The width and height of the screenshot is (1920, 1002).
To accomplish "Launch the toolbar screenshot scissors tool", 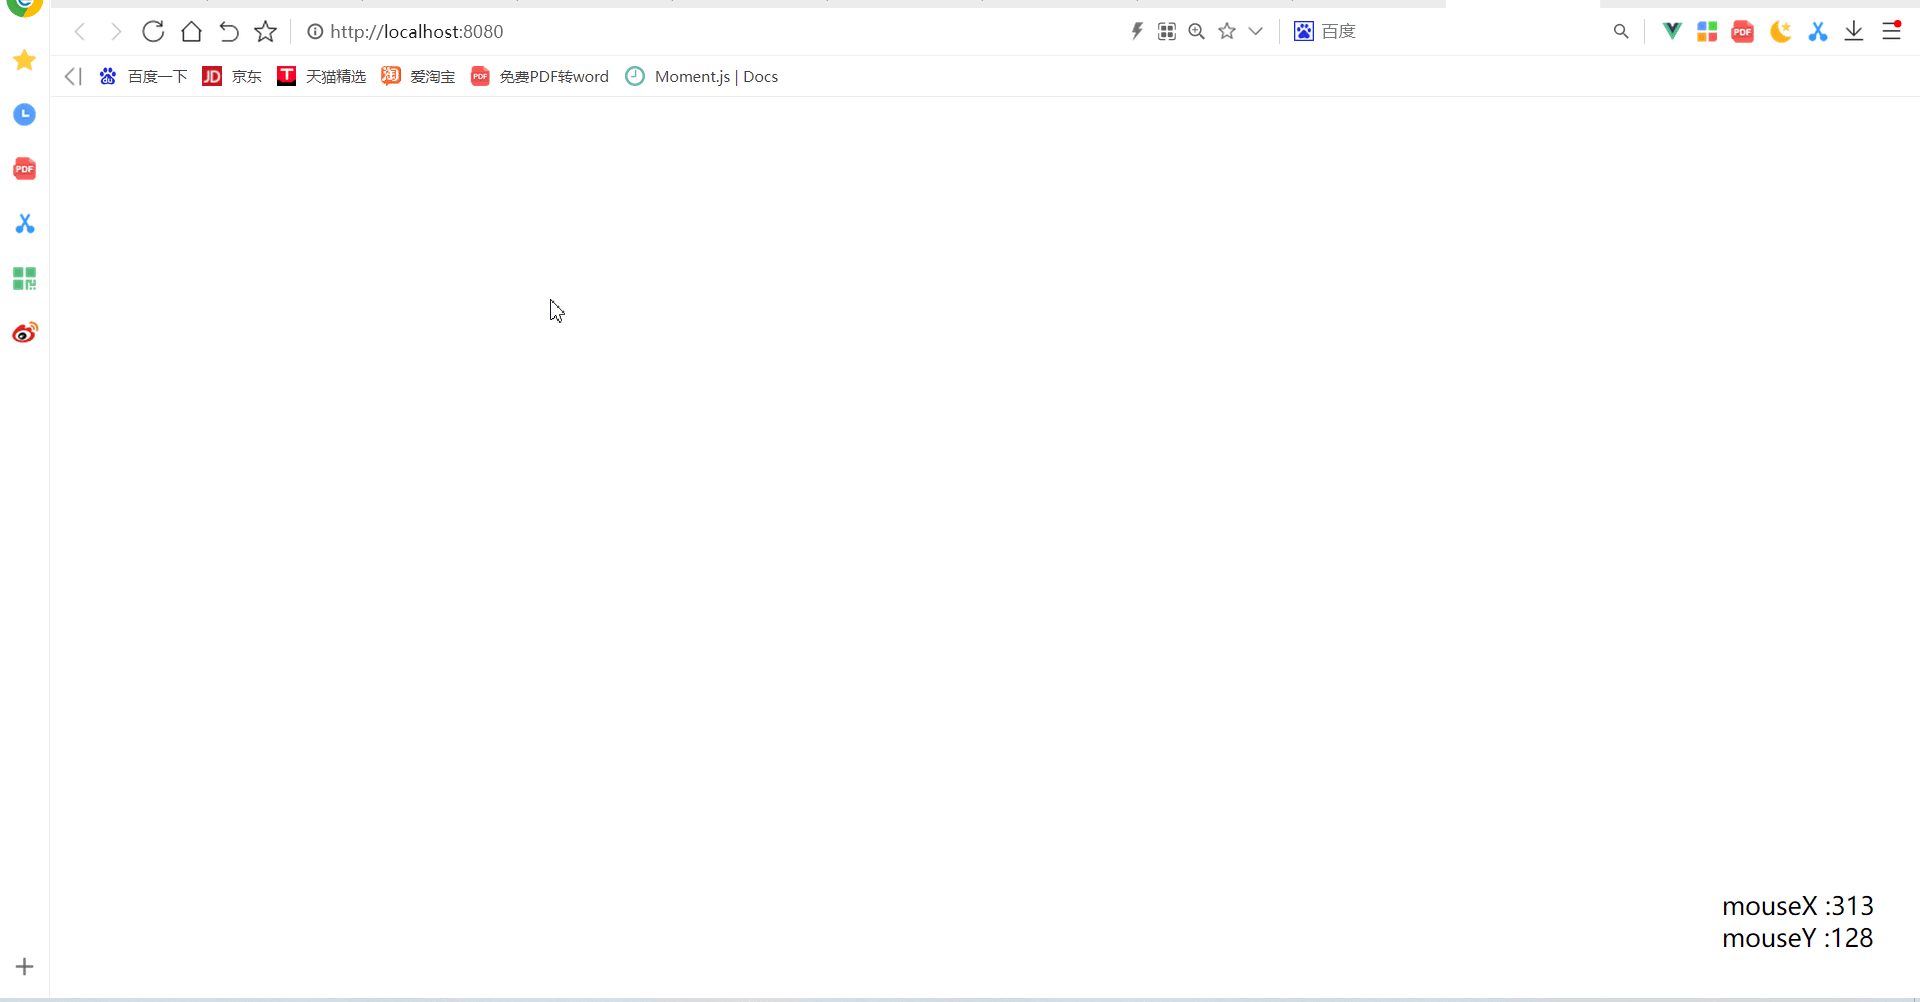I will click(x=1818, y=32).
